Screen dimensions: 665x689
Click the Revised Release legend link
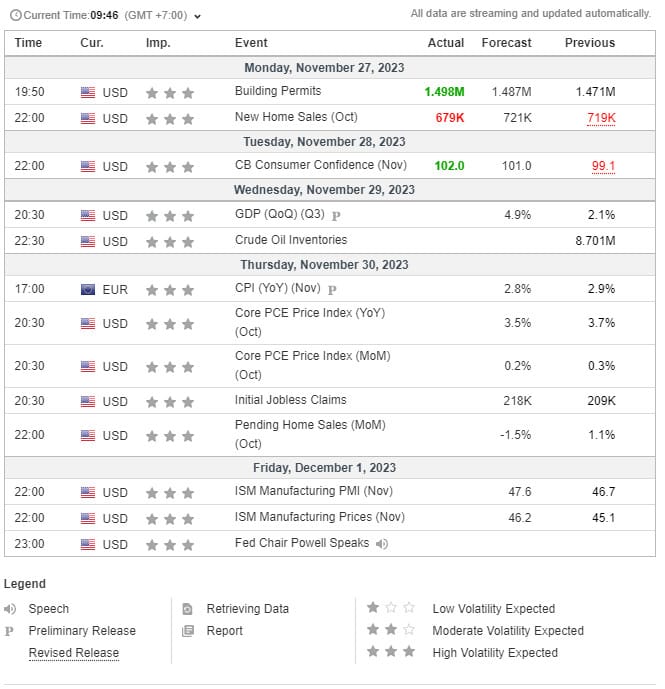click(x=73, y=653)
